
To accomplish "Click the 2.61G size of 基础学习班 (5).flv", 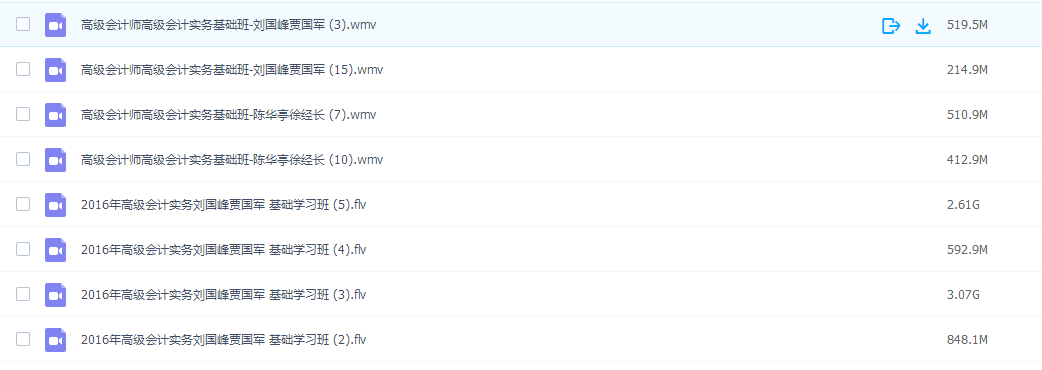I will click(x=963, y=205).
